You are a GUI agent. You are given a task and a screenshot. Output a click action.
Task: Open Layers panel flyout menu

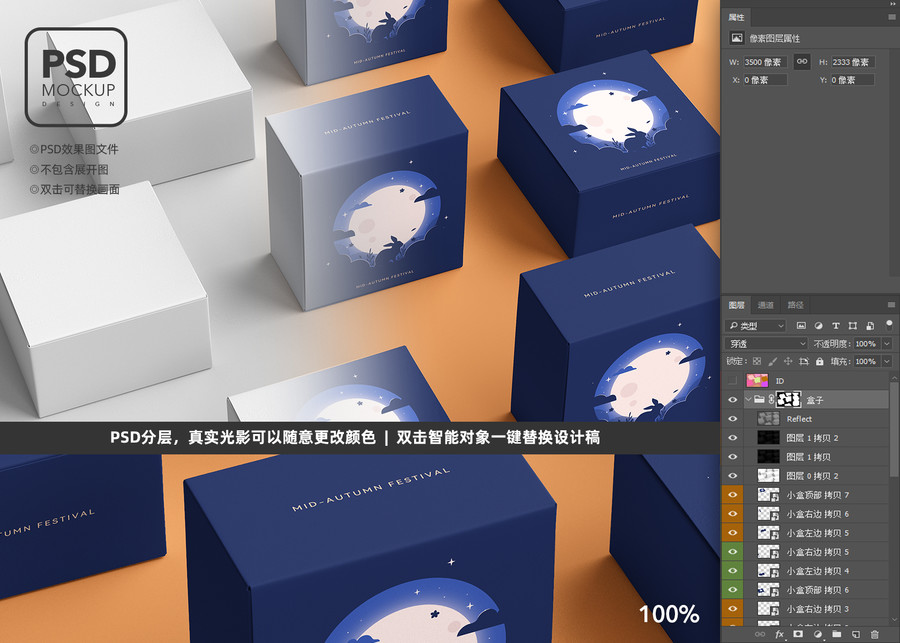[891, 305]
